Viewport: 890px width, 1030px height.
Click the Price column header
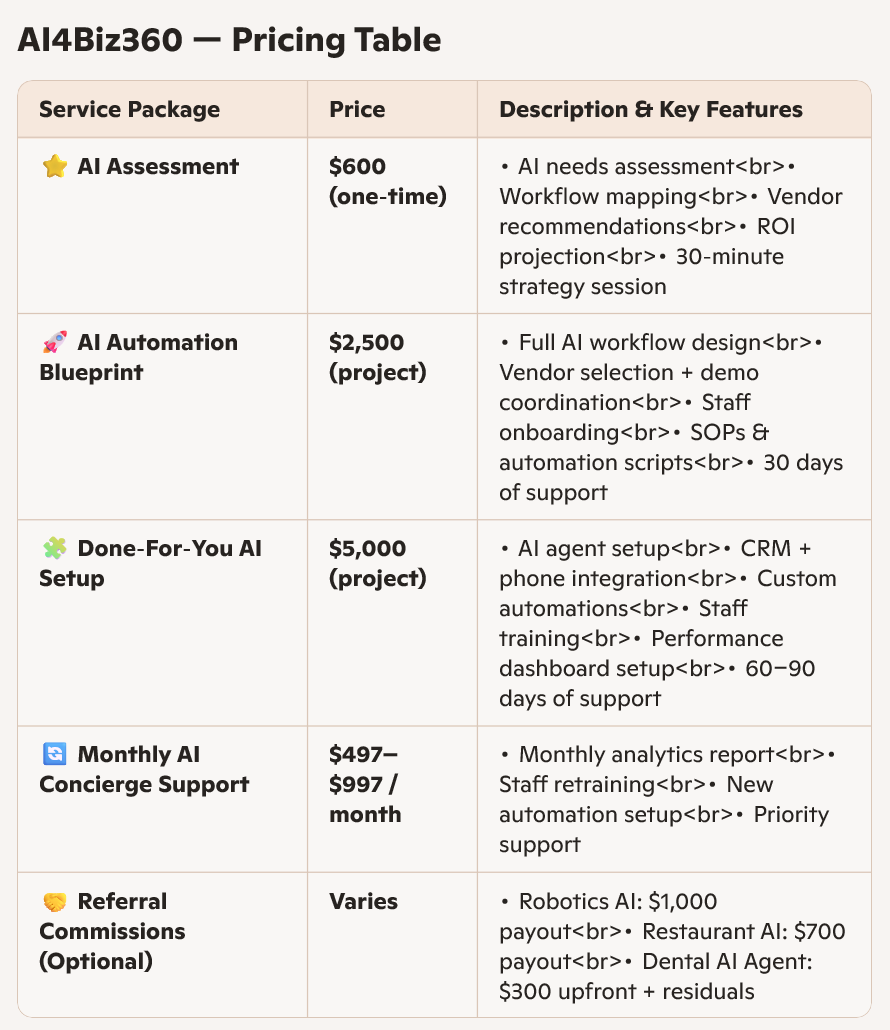point(357,110)
